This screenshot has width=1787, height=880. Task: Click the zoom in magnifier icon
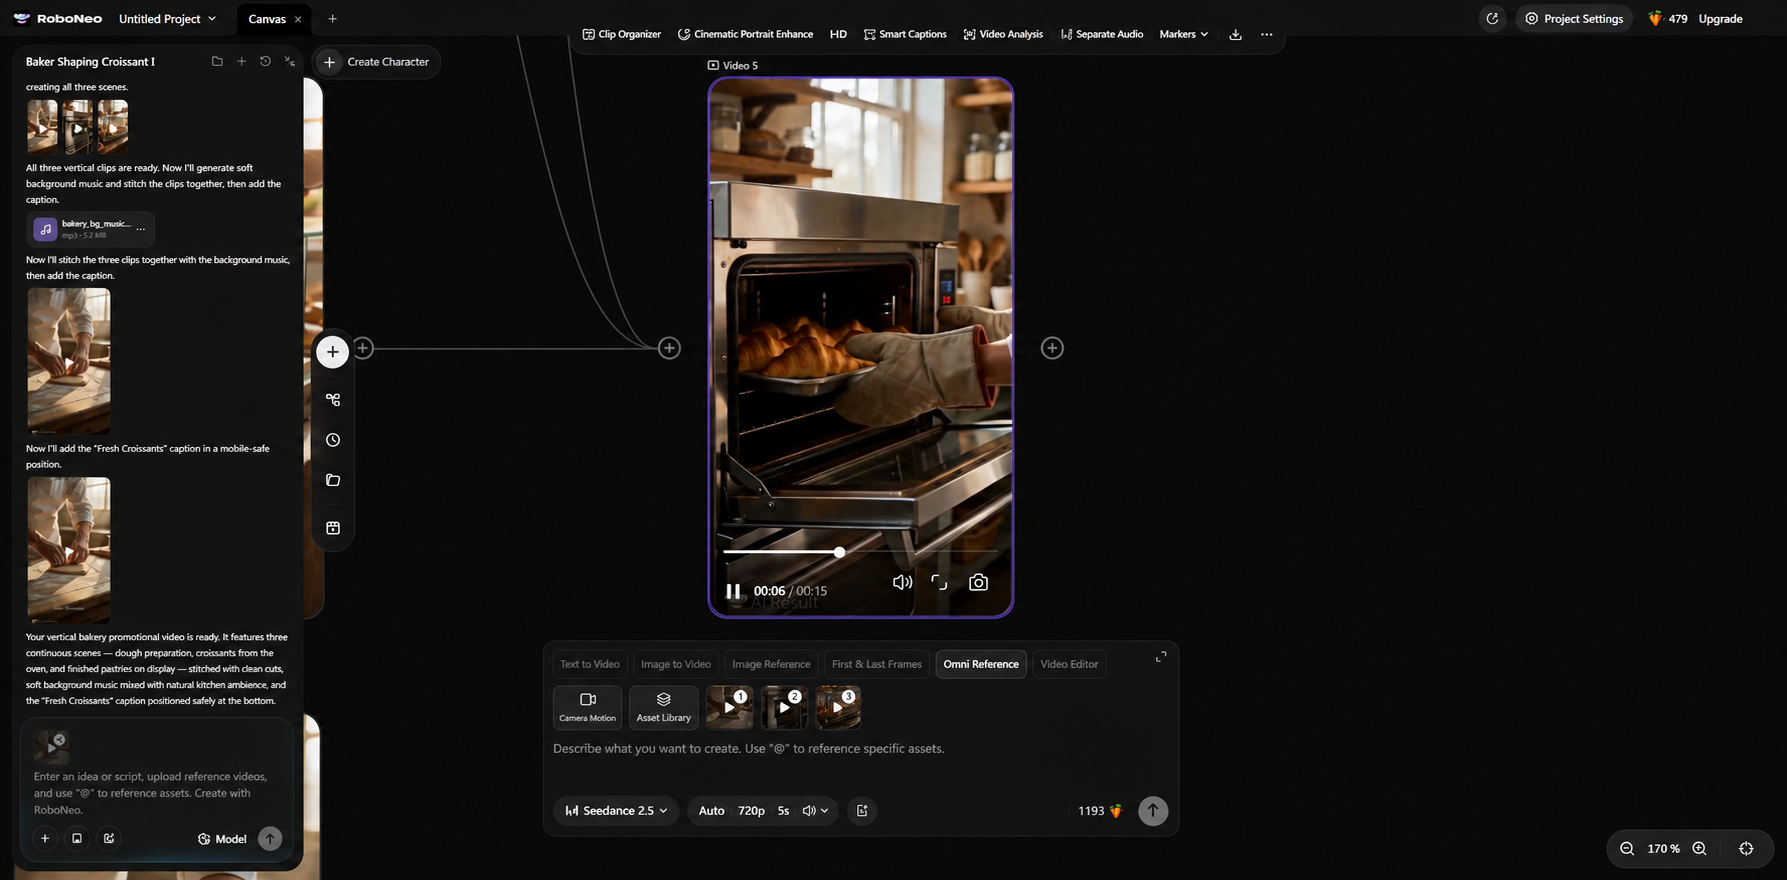pyautogui.click(x=1699, y=848)
